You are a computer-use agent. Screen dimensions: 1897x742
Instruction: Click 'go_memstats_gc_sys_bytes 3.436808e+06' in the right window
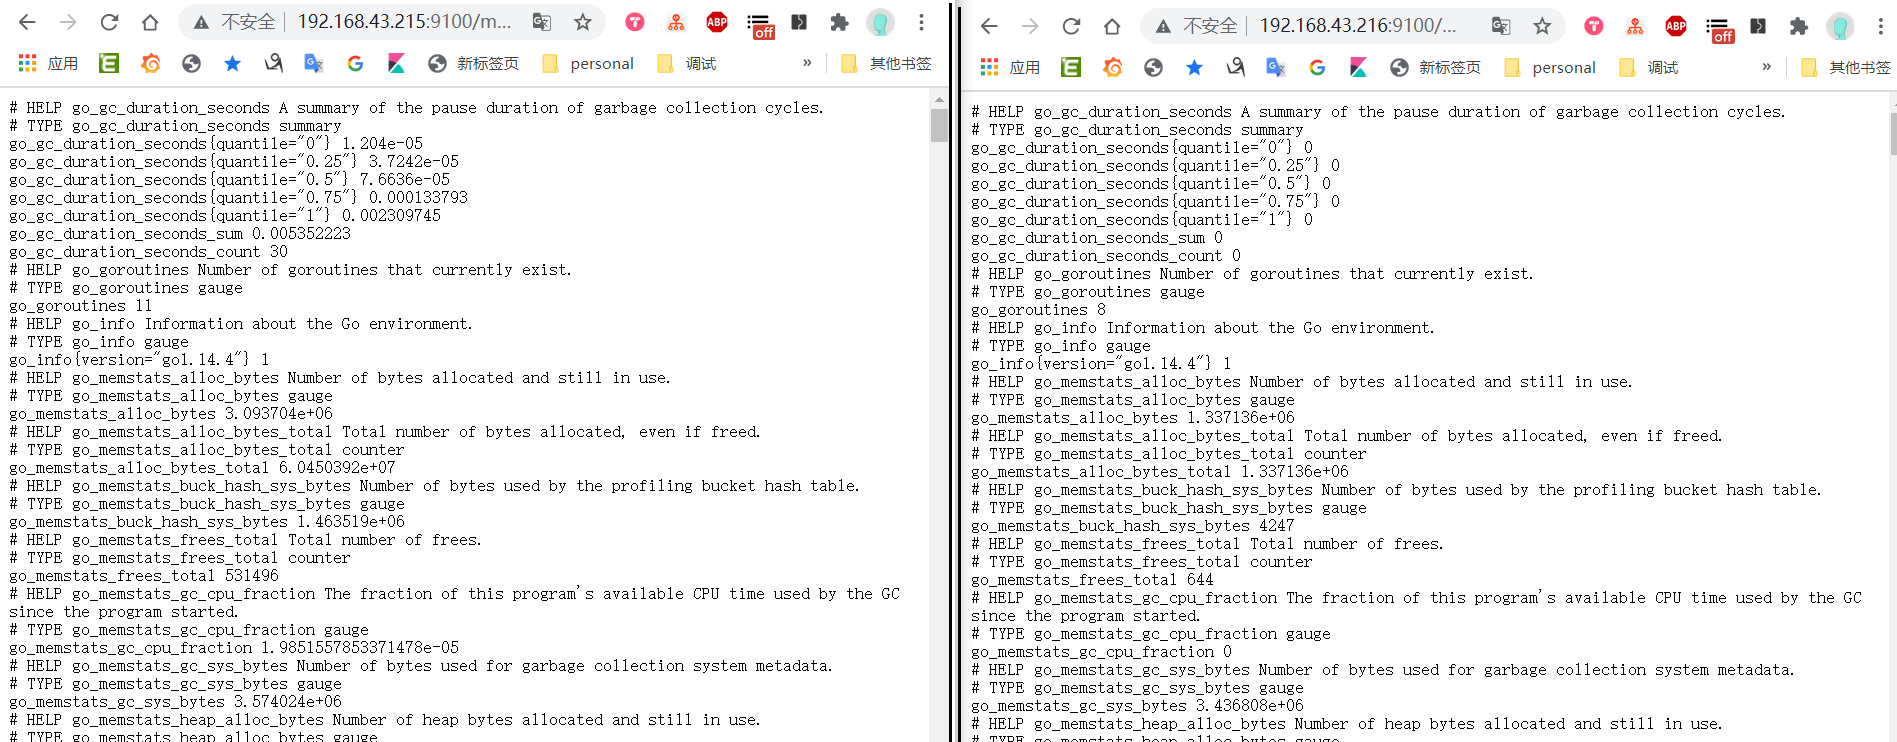coord(1137,706)
